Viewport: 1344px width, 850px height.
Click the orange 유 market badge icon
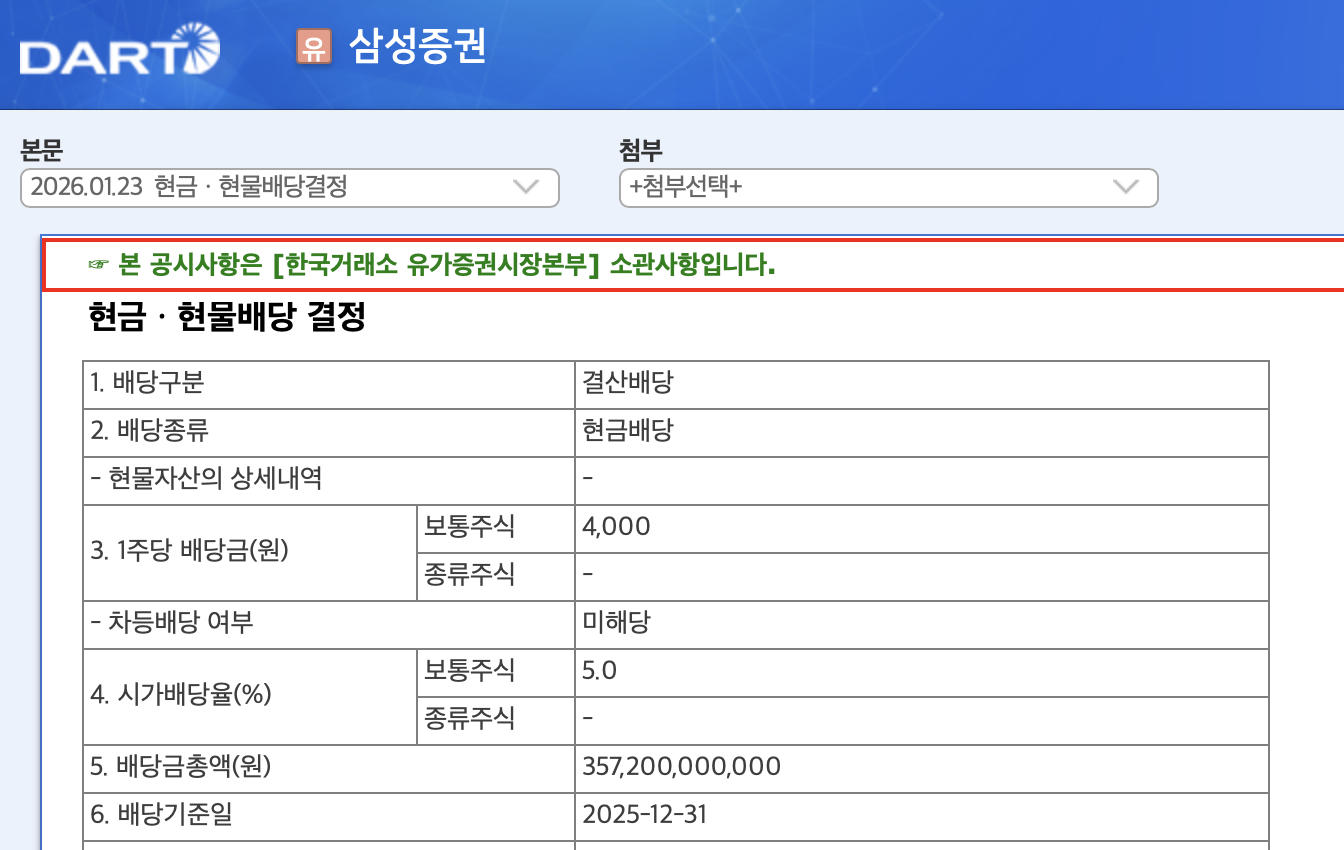313,47
